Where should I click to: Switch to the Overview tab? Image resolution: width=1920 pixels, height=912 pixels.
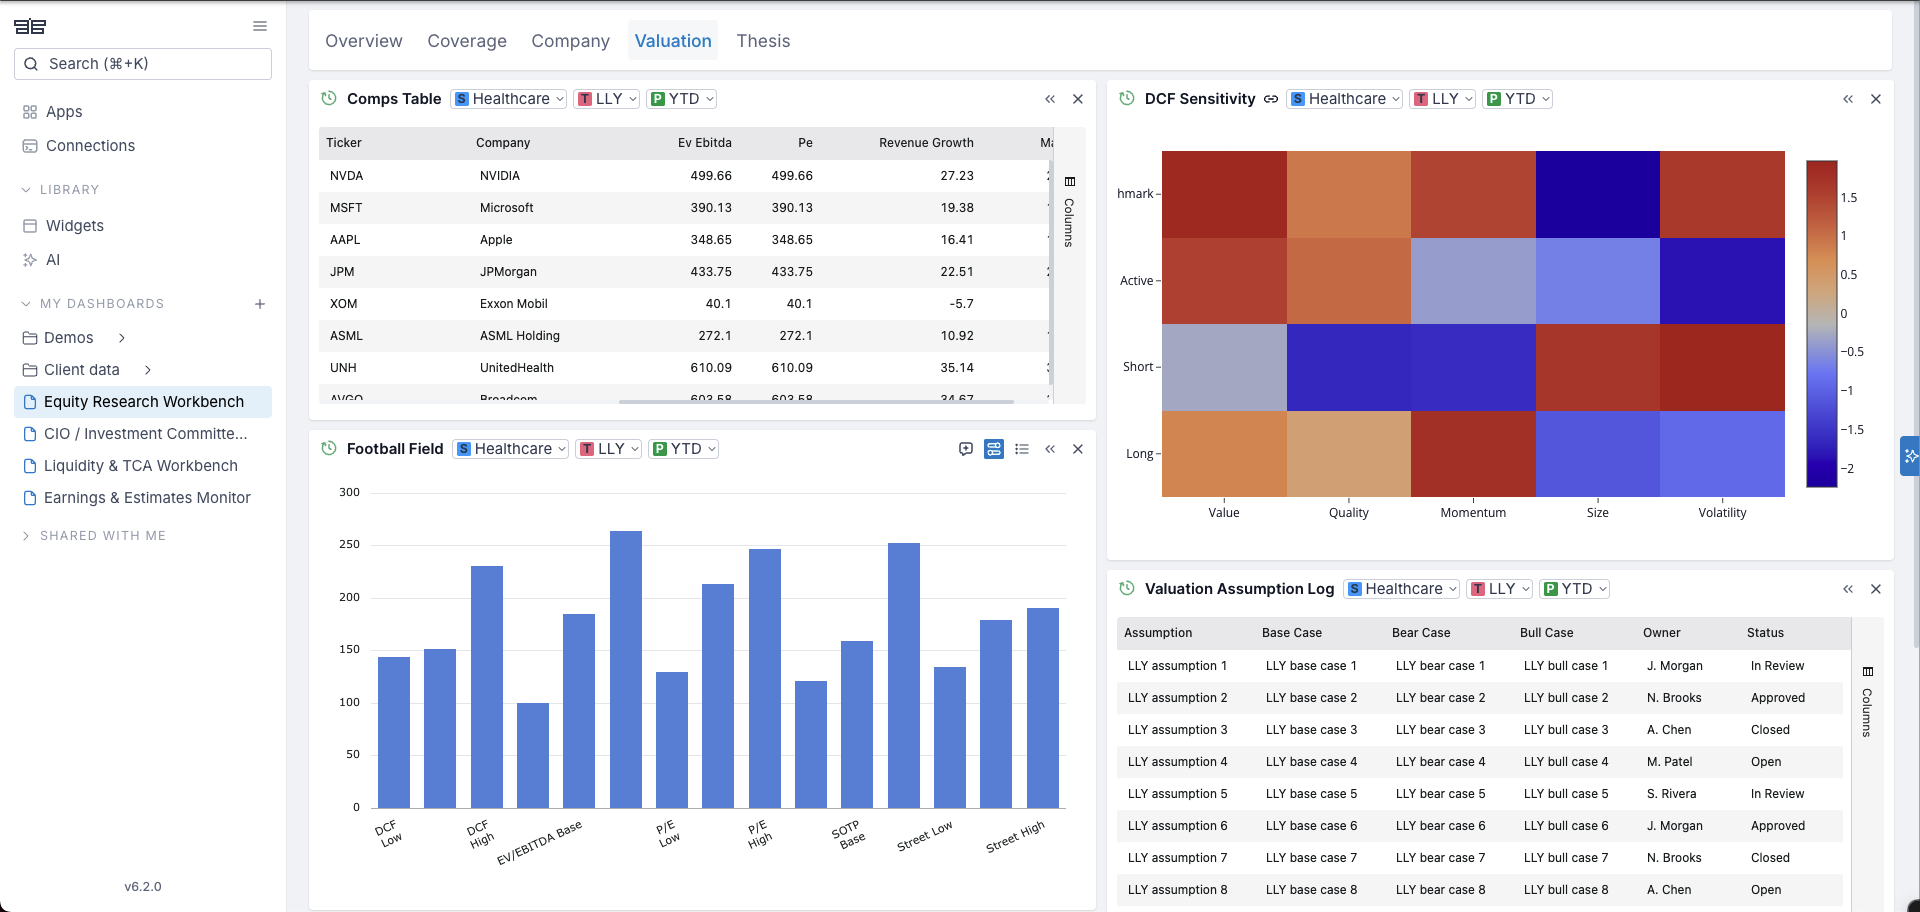click(x=364, y=41)
